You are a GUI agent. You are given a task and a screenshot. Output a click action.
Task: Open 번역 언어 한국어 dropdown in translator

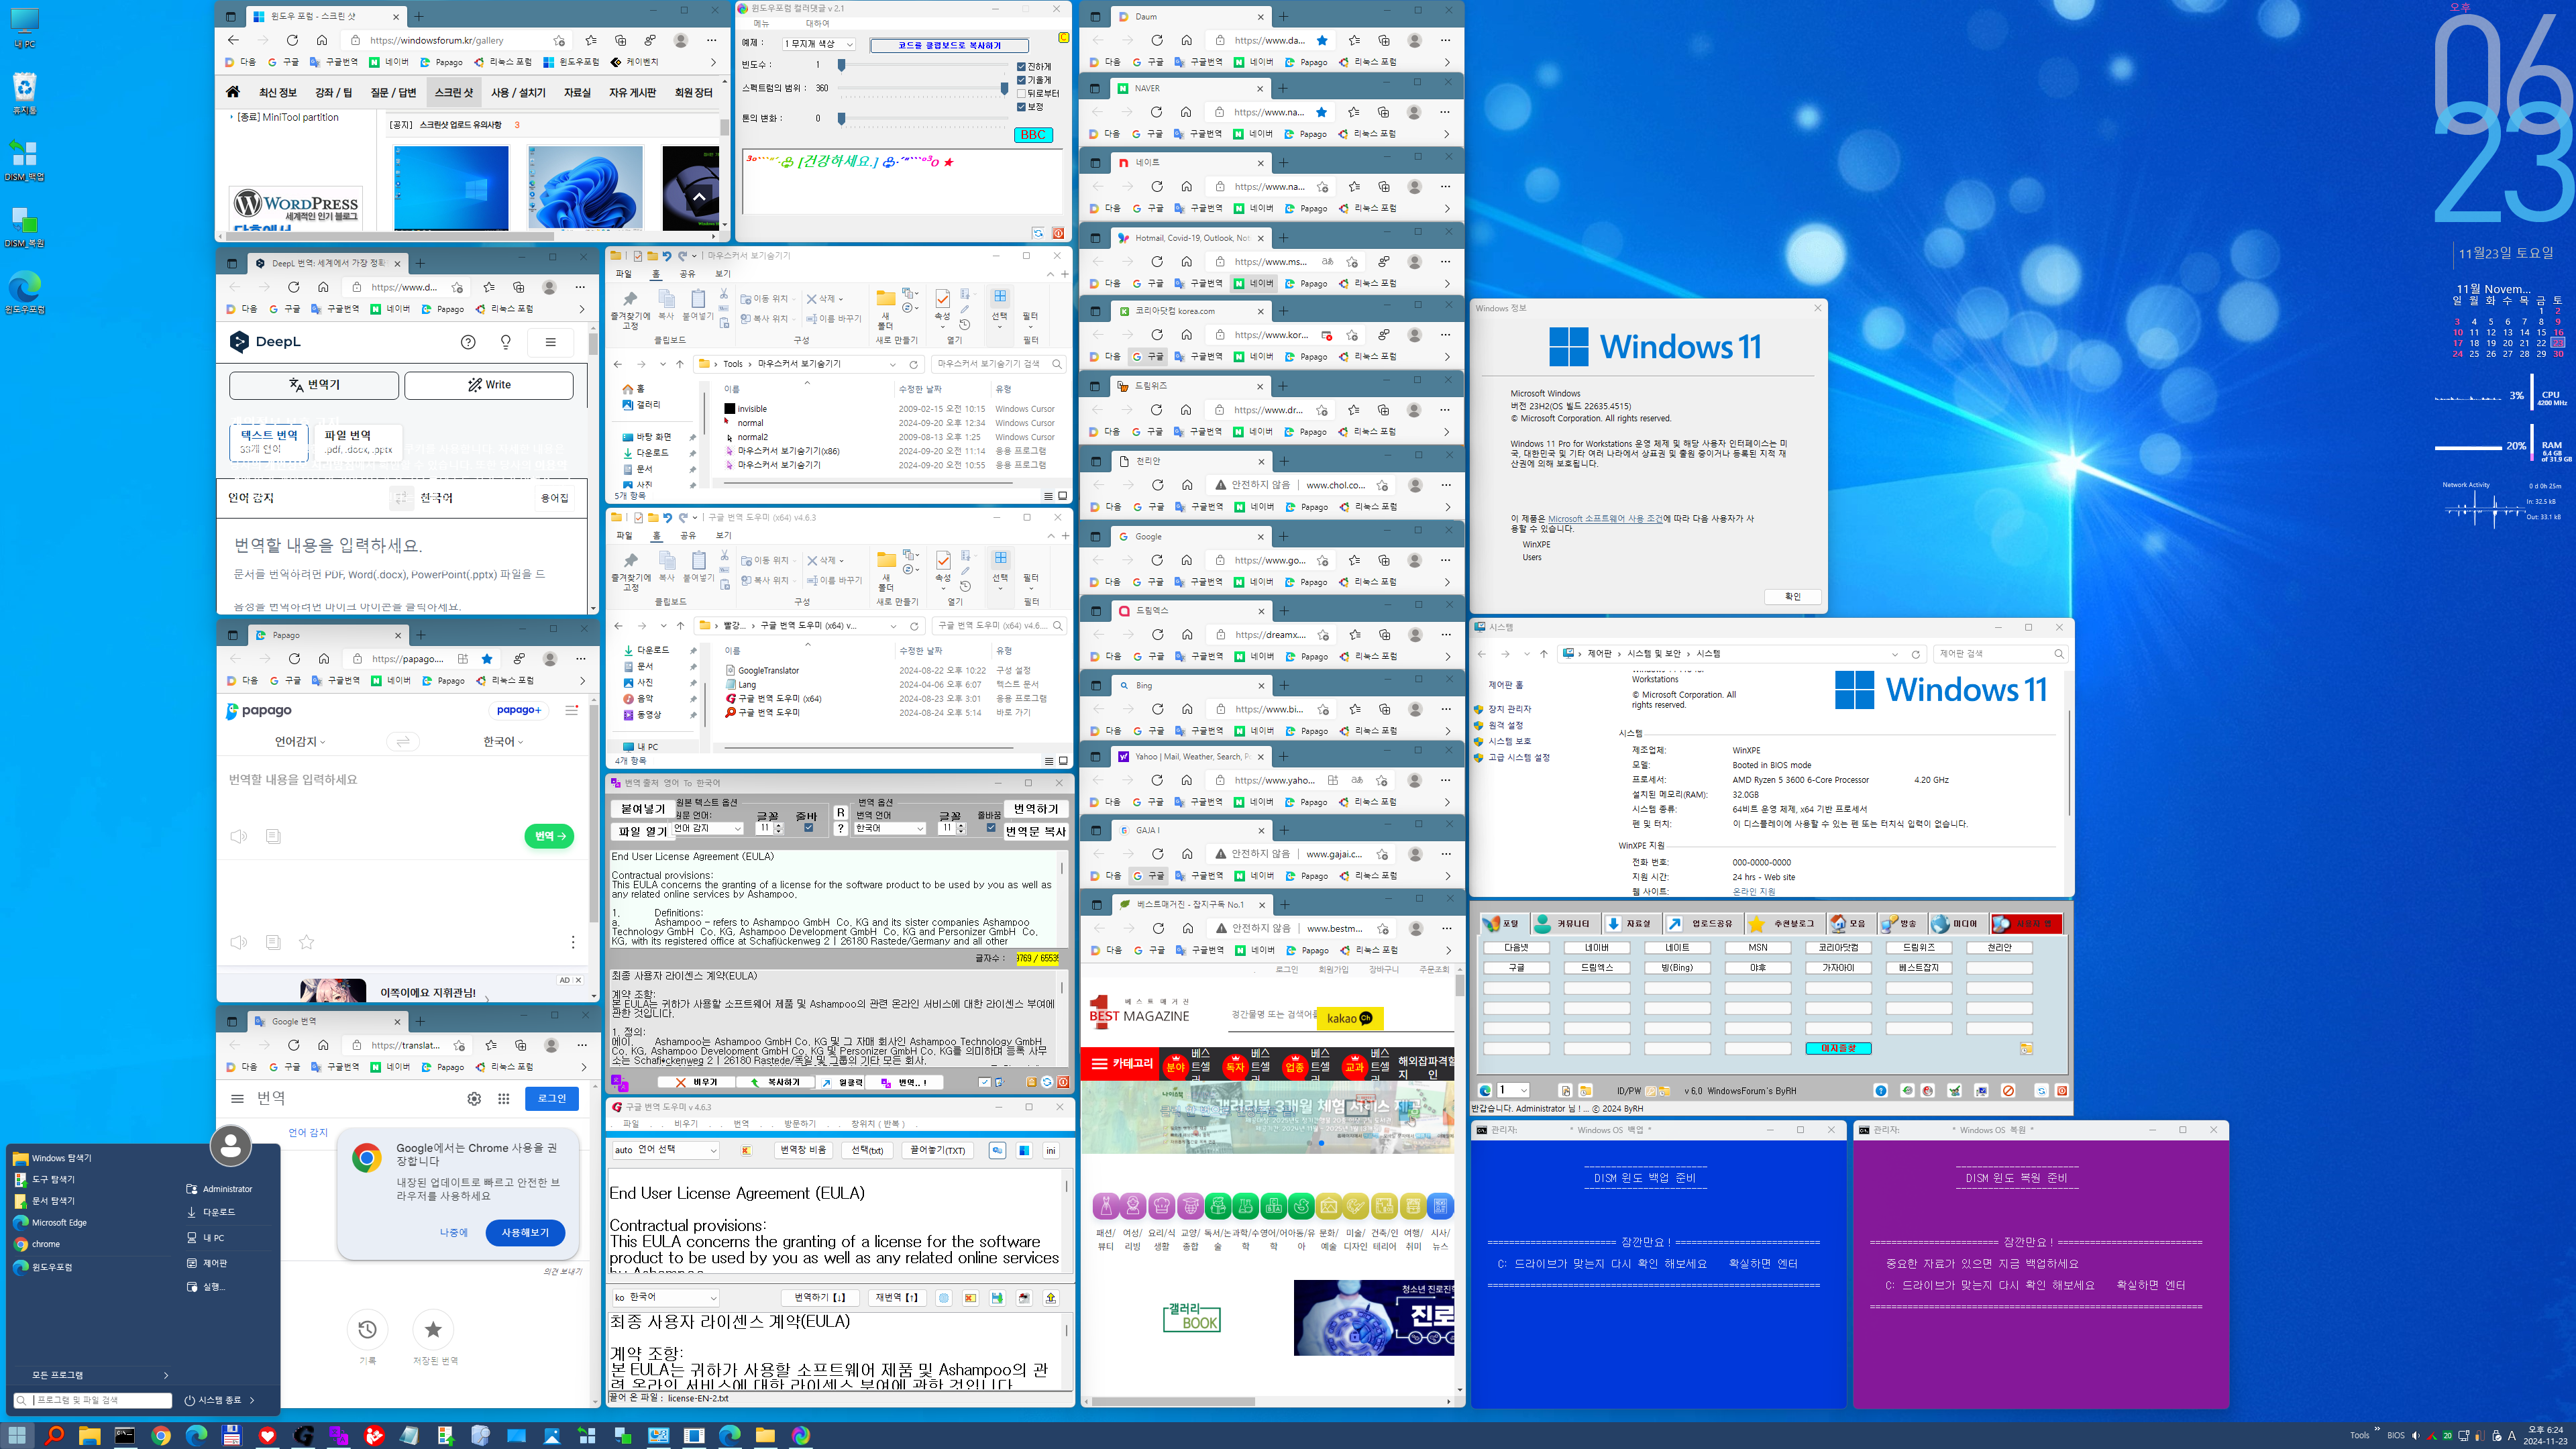click(x=890, y=828)
